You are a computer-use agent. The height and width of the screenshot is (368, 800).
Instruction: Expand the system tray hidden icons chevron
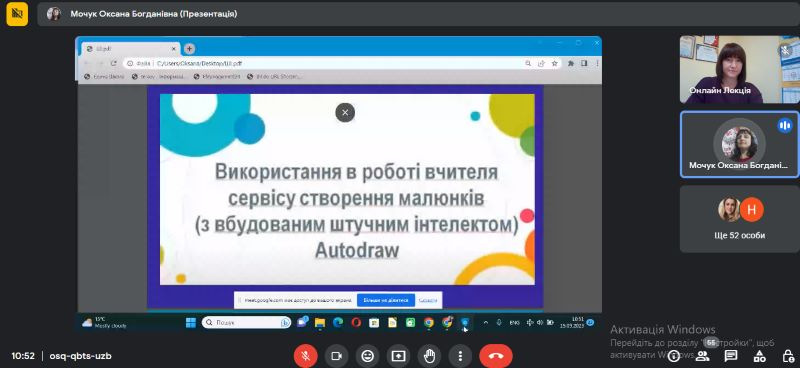pos(485,323)
